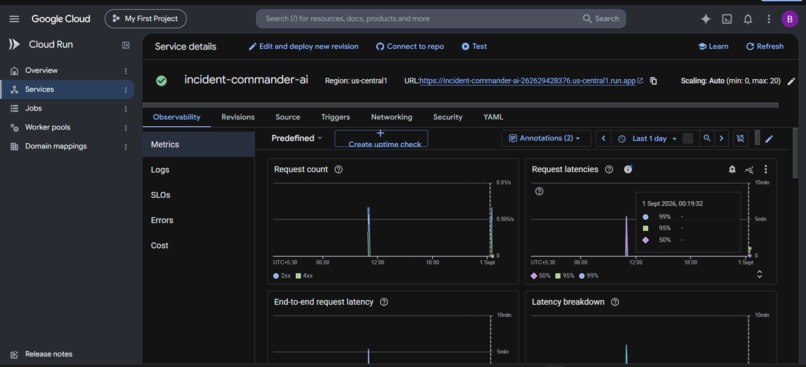This screenshot has width=806, height=367.
Task: Toggle the 2xx series in Request count
Action: tap(282, 276)
